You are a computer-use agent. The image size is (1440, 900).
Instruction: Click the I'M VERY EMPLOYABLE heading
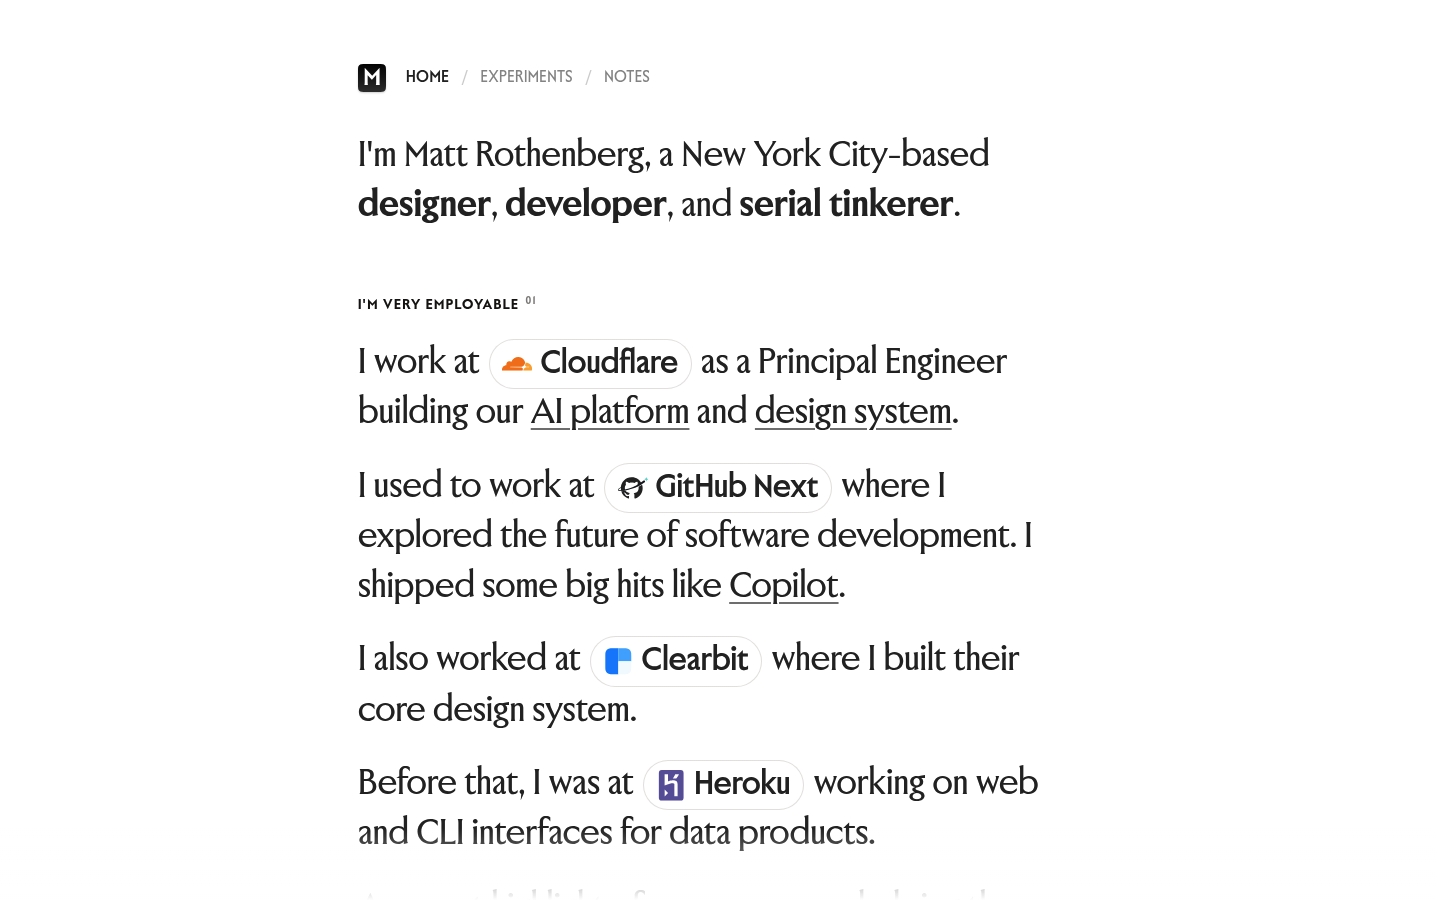438,304
